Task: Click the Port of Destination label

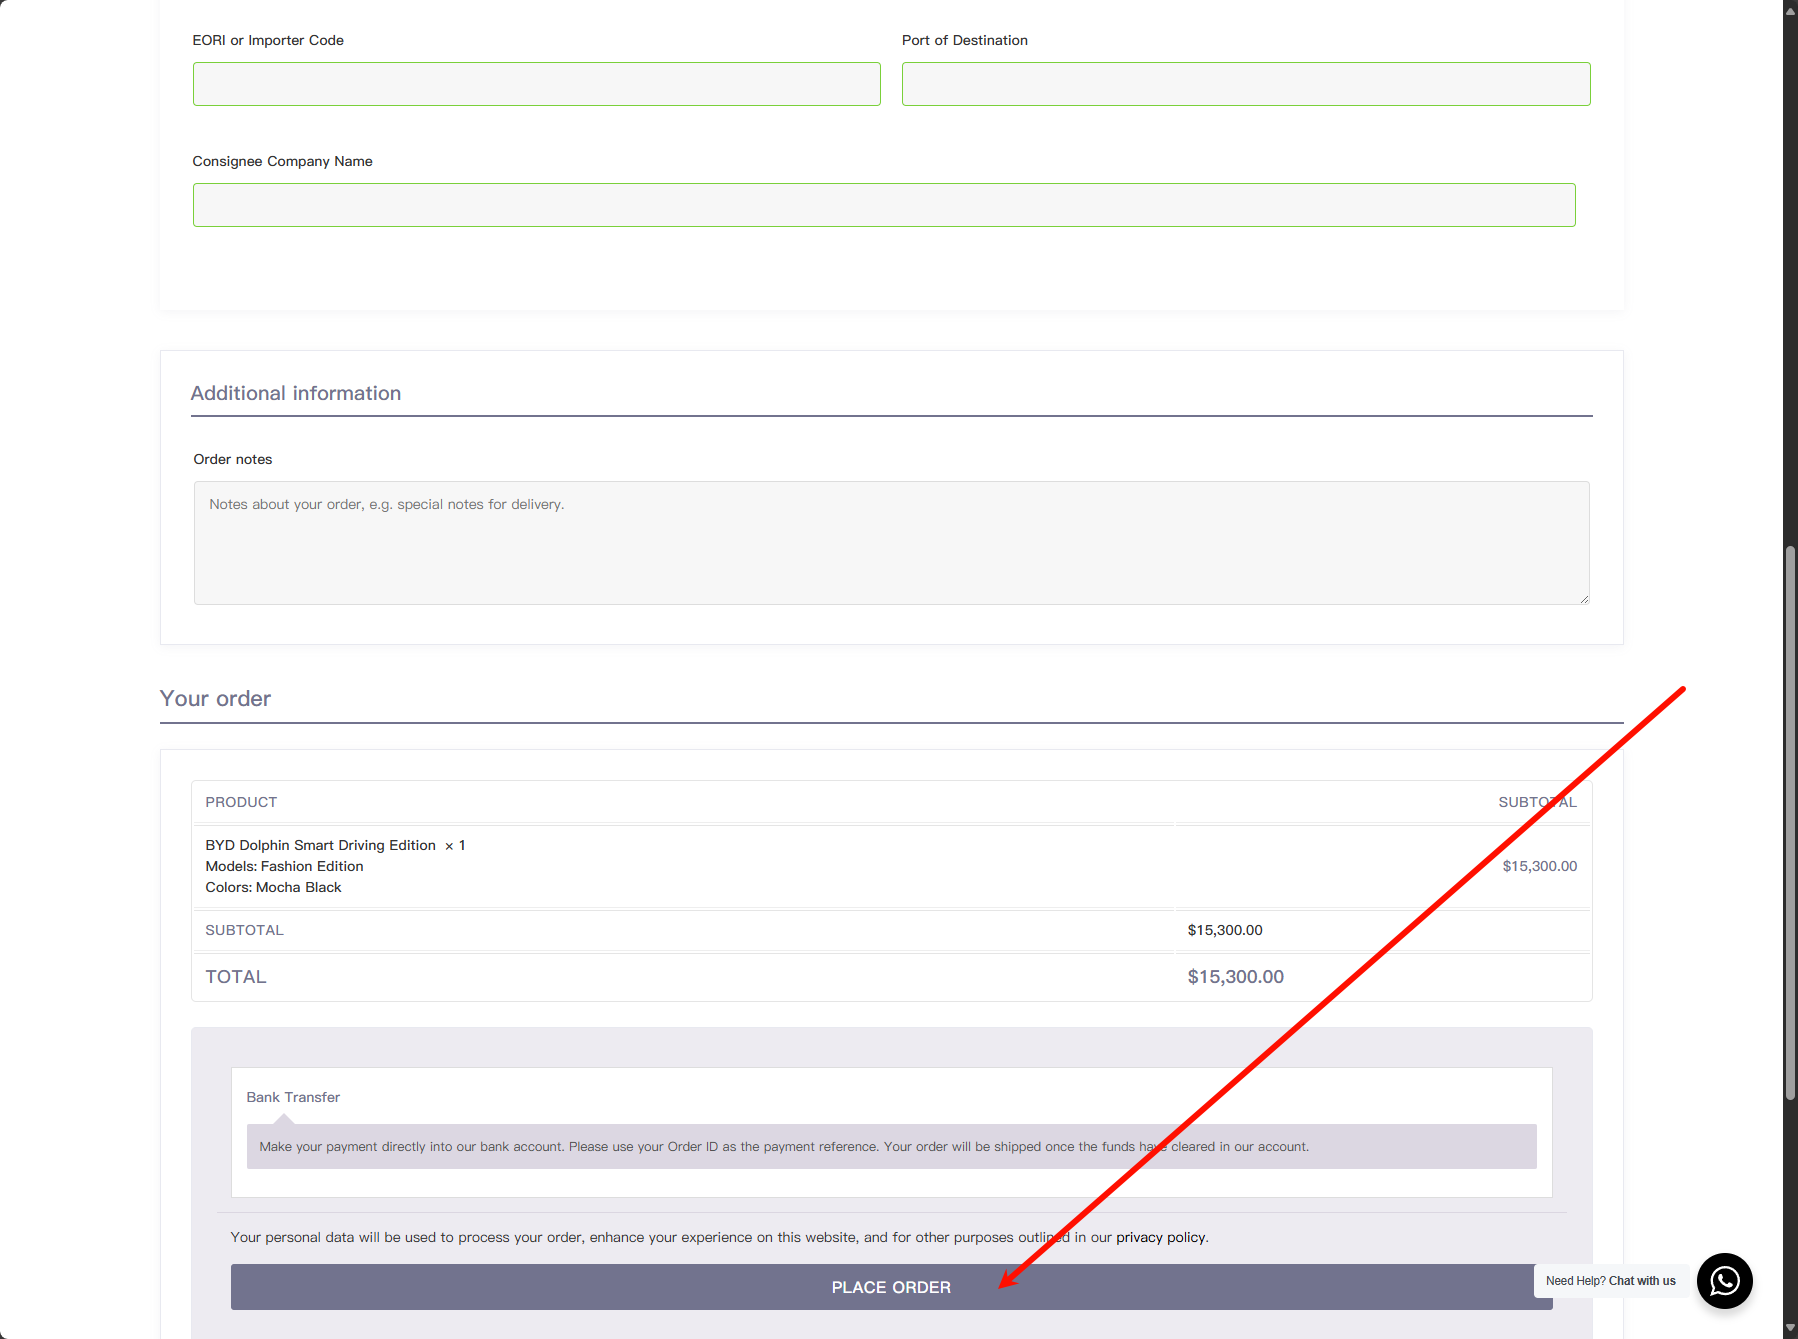Action: pos(965,40)
